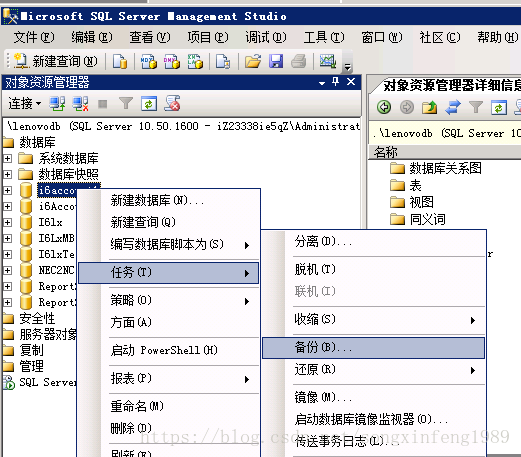Click the Filter funnel in Object Explorer
The image size is (521, 457).
(x=126, y=104)
